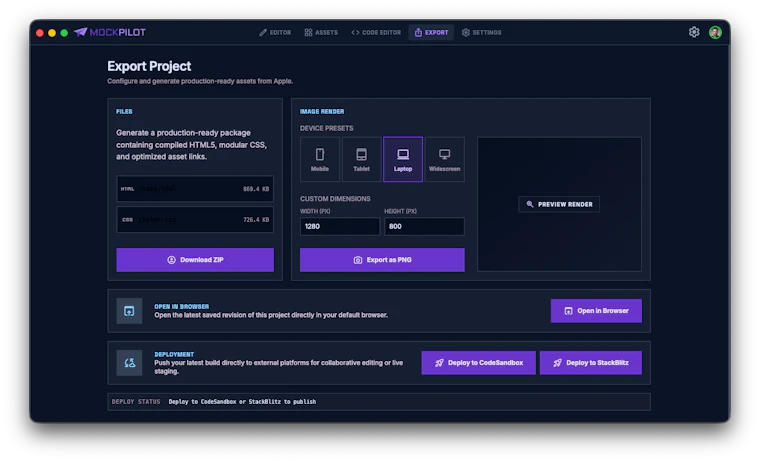
Task: Click the Download ZIP button
Action: click(x=195, y=260)
